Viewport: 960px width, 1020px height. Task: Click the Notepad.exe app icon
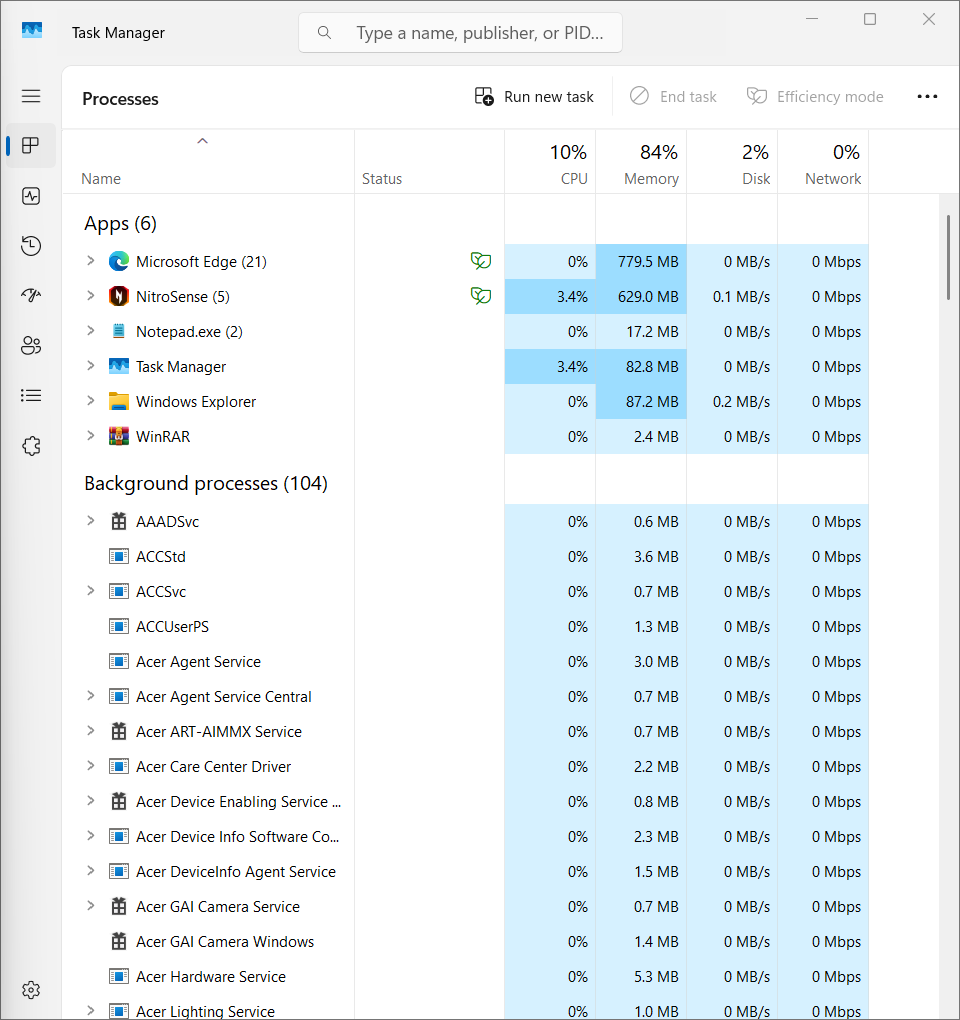tap(118, 331)
